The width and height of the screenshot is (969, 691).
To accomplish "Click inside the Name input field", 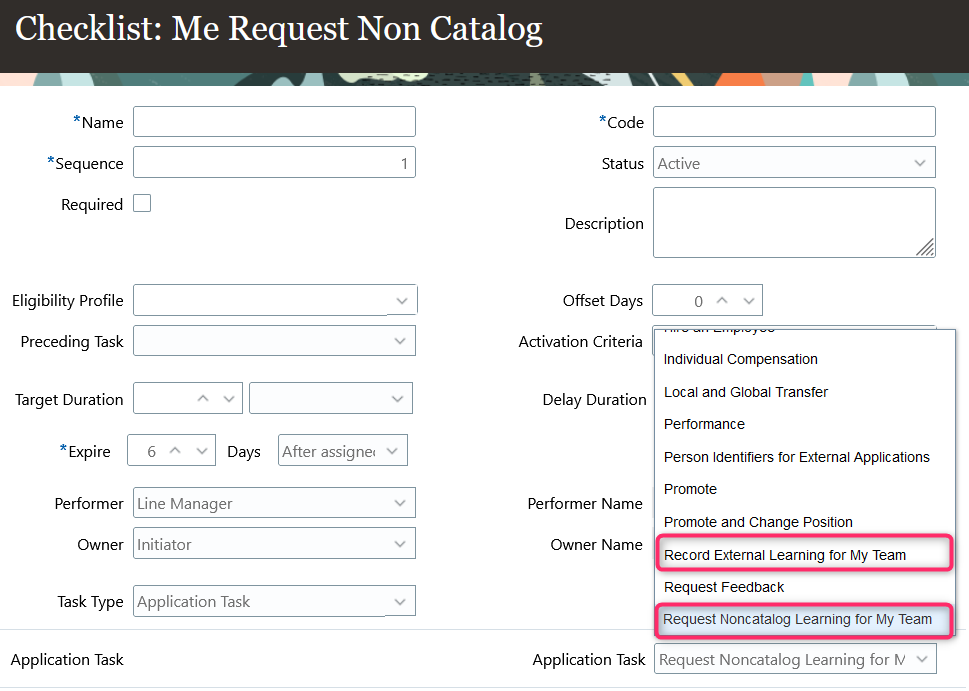I will tap(273, 121).
